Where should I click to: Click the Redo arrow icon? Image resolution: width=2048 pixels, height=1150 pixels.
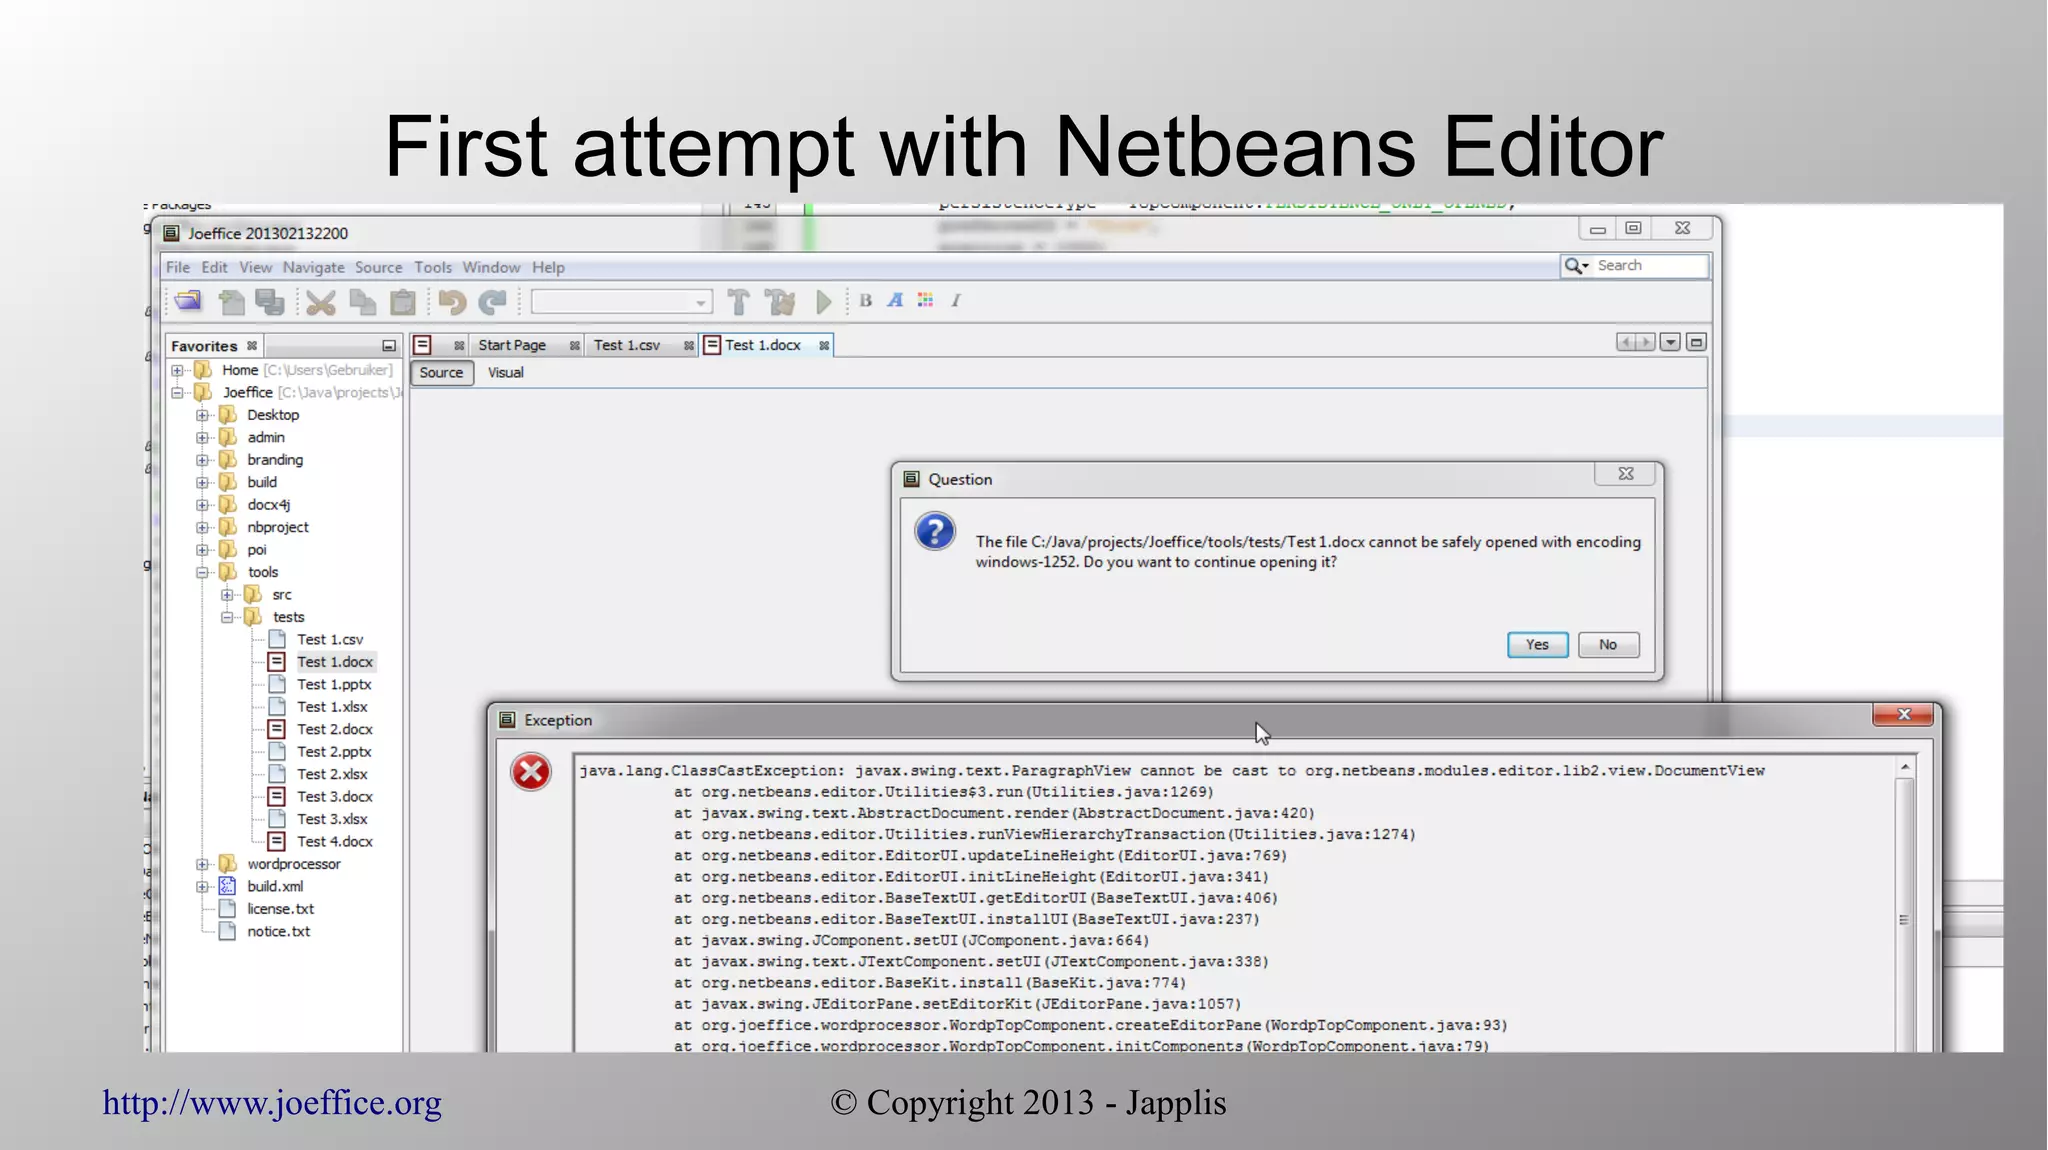[492, 301]
